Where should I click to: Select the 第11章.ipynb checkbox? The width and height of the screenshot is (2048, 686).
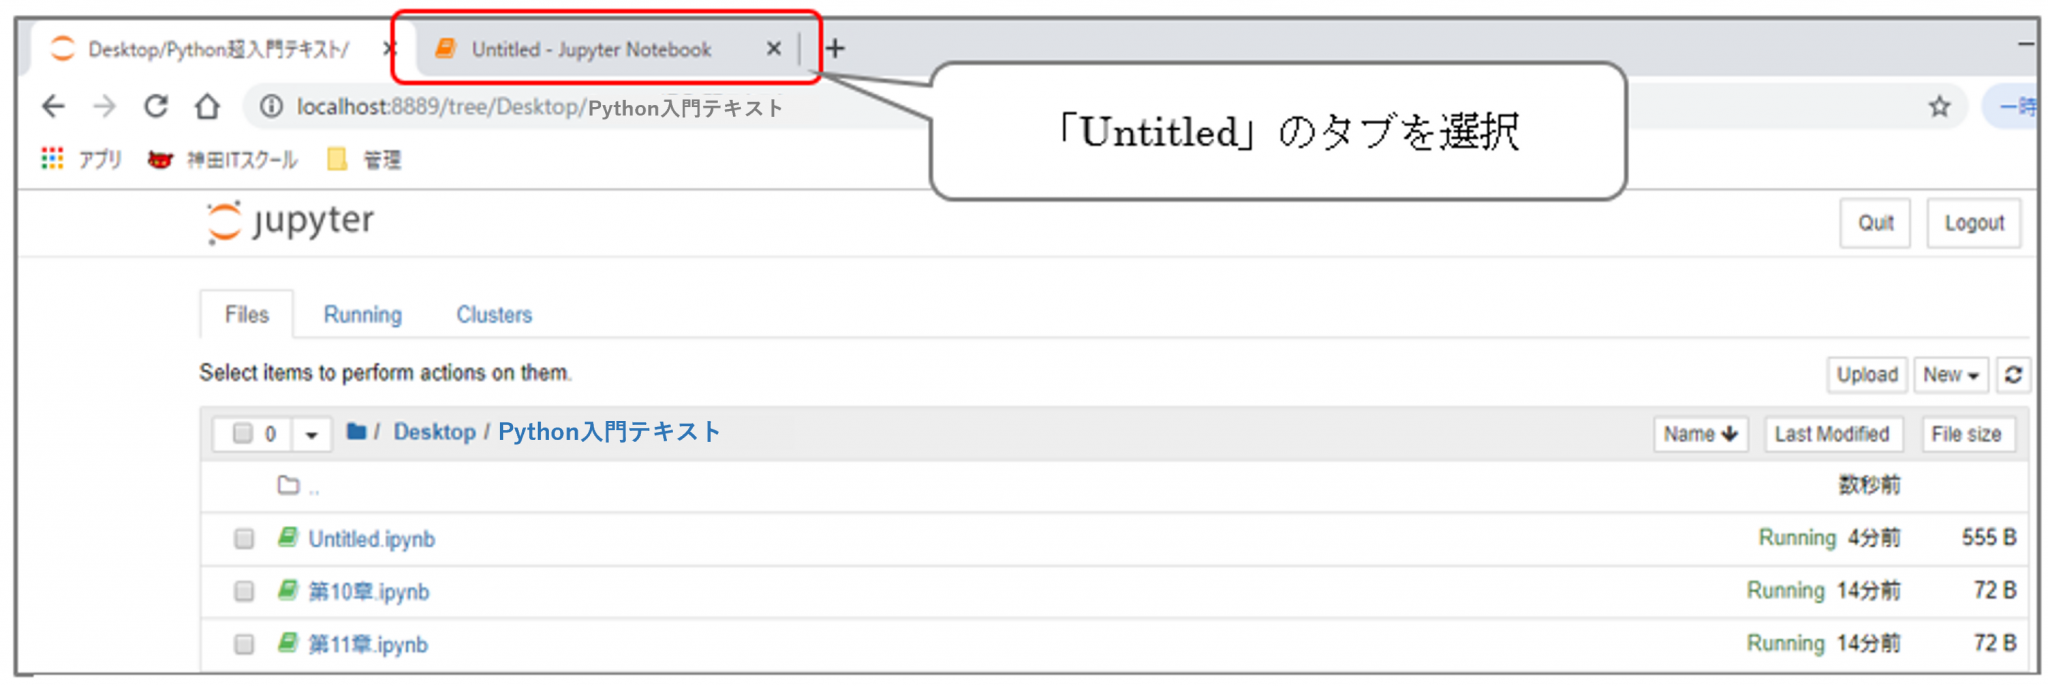point(244,644)
